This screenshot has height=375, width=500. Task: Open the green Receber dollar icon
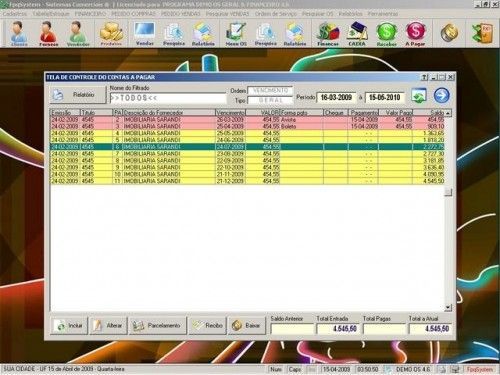pos(386,33)
